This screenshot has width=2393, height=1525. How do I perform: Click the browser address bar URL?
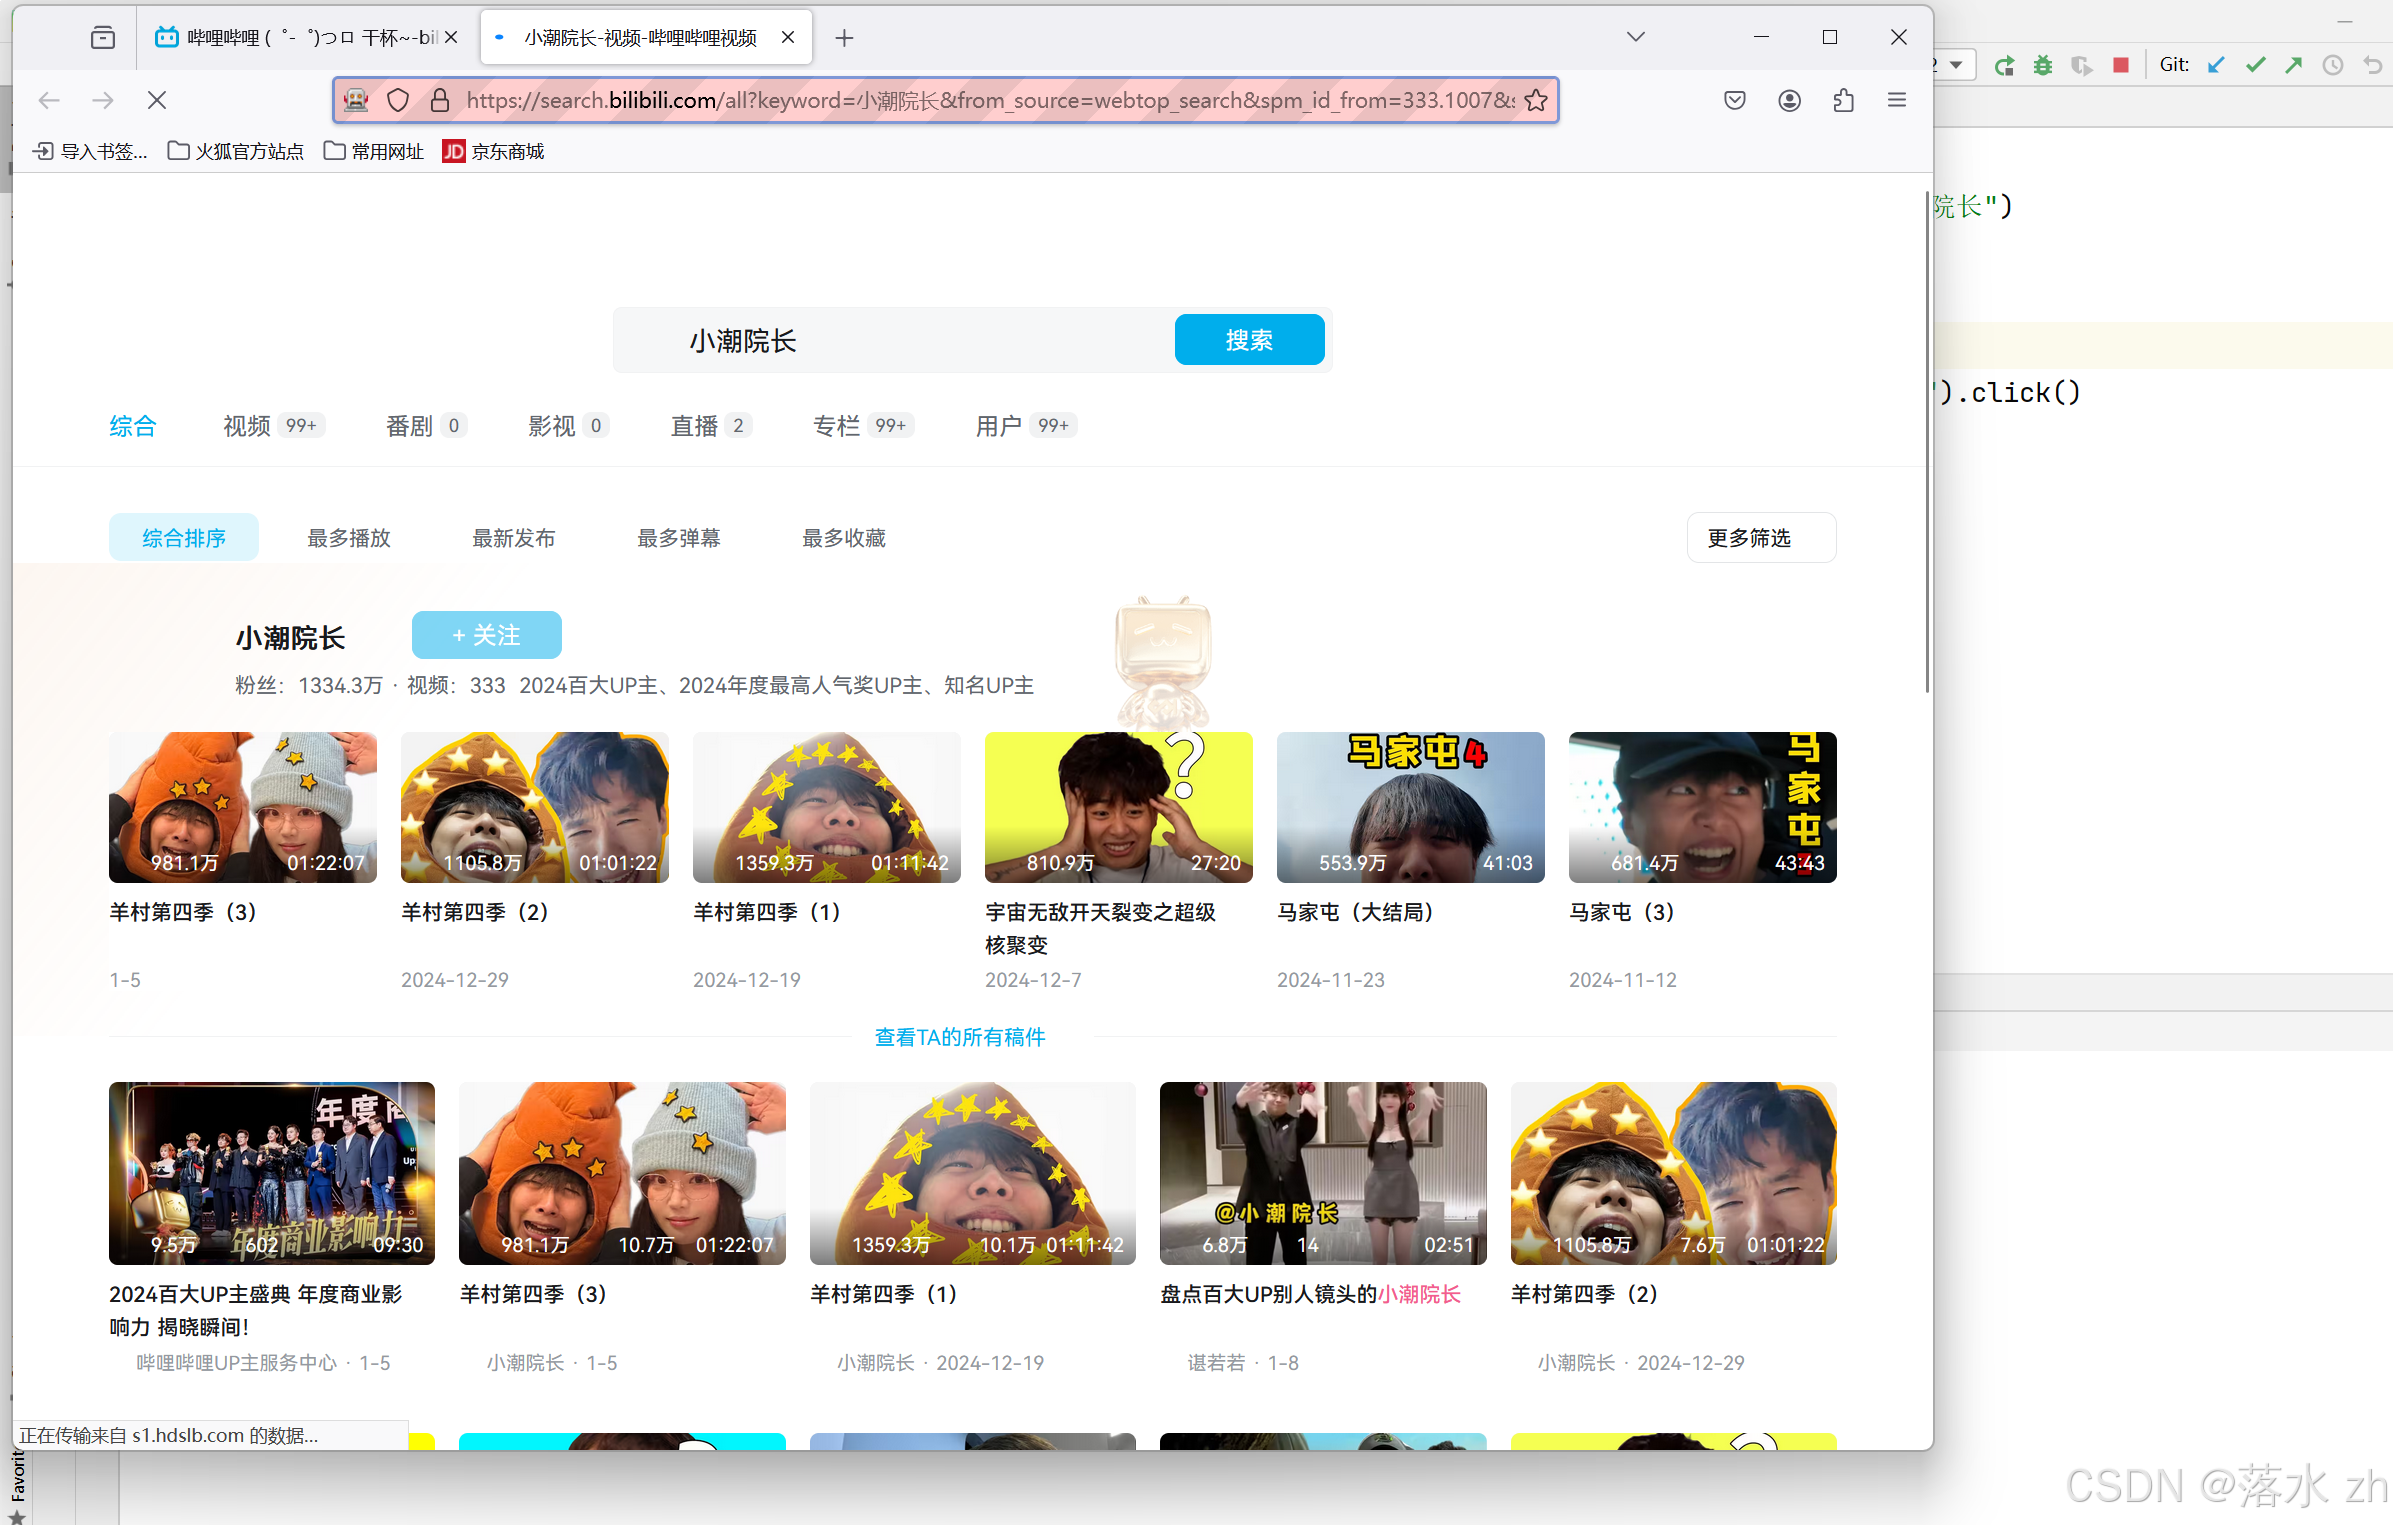tap(990, 100)
